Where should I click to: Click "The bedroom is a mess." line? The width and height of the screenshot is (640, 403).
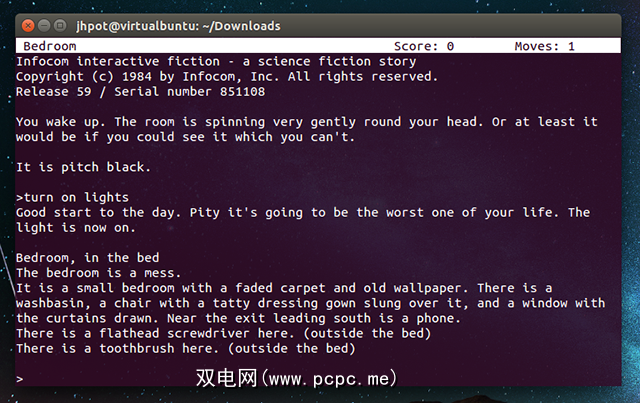pyautogui.click(x=98, y=273)
